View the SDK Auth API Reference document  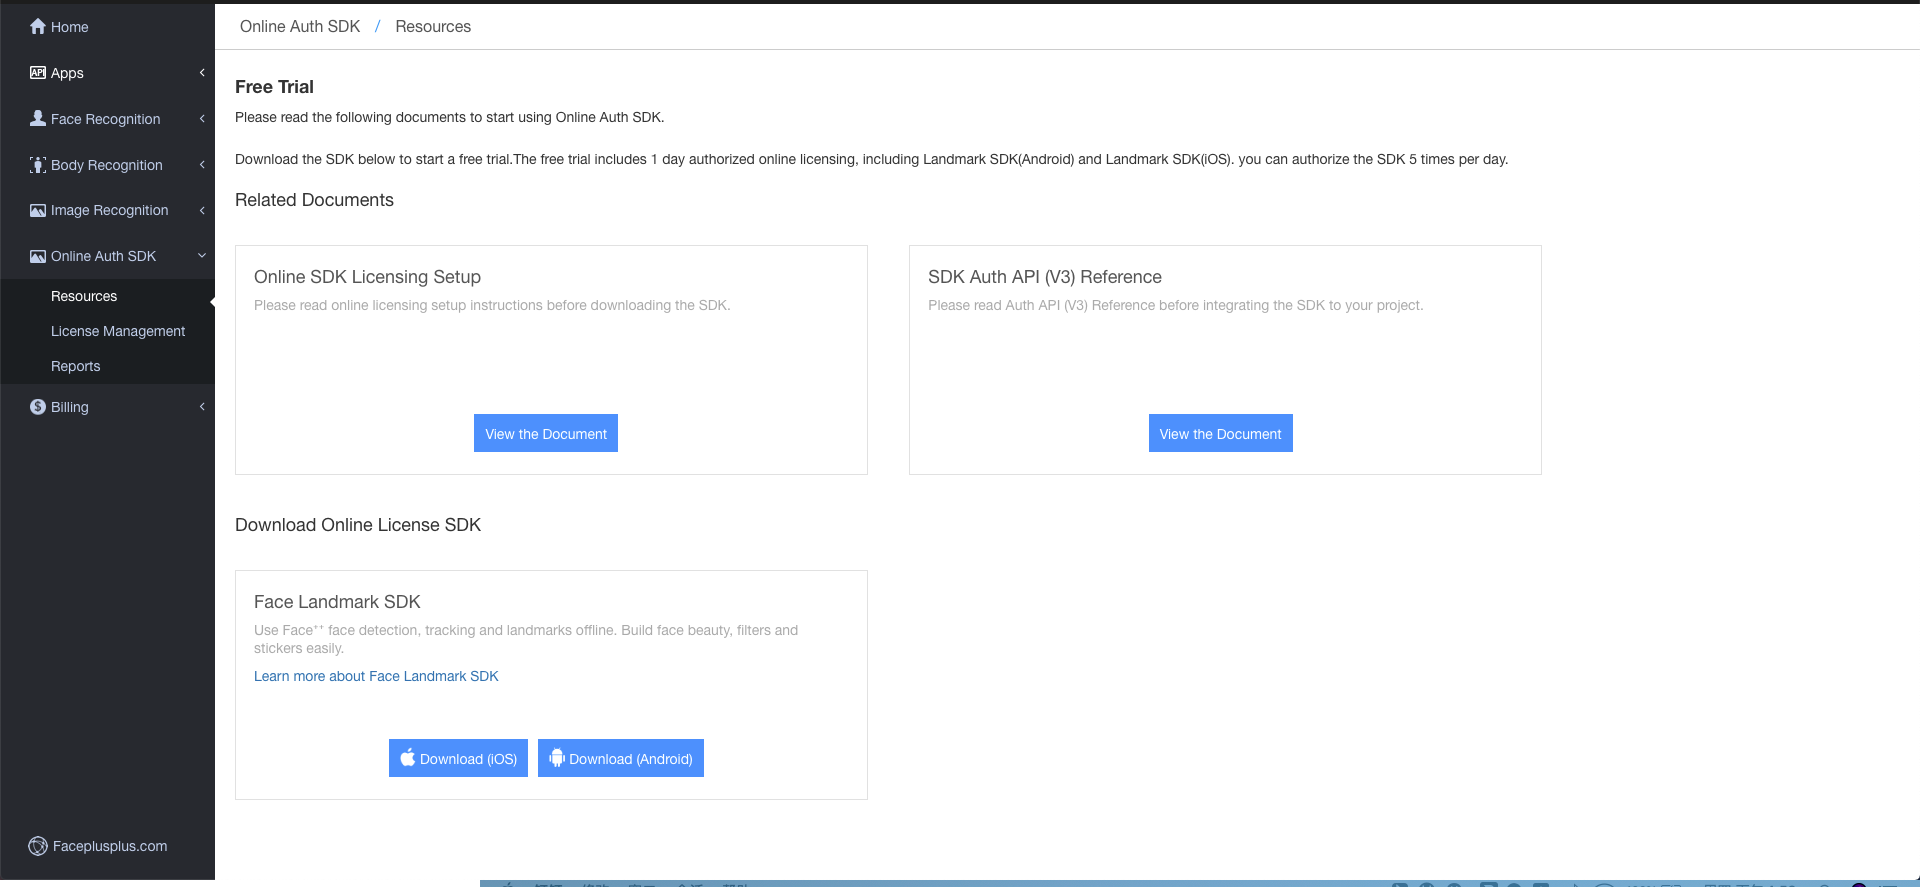pyautogui.click(x=1220, y=433)
